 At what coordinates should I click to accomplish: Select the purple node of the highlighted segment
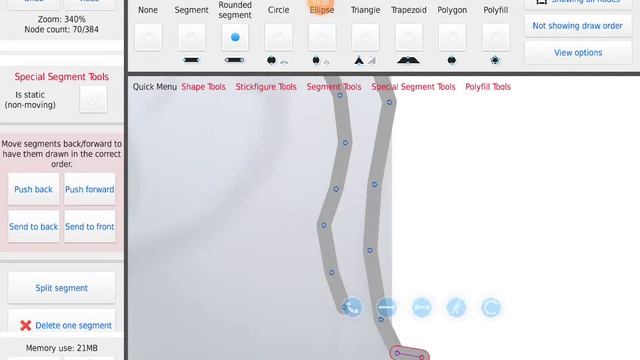coord(397,353)
